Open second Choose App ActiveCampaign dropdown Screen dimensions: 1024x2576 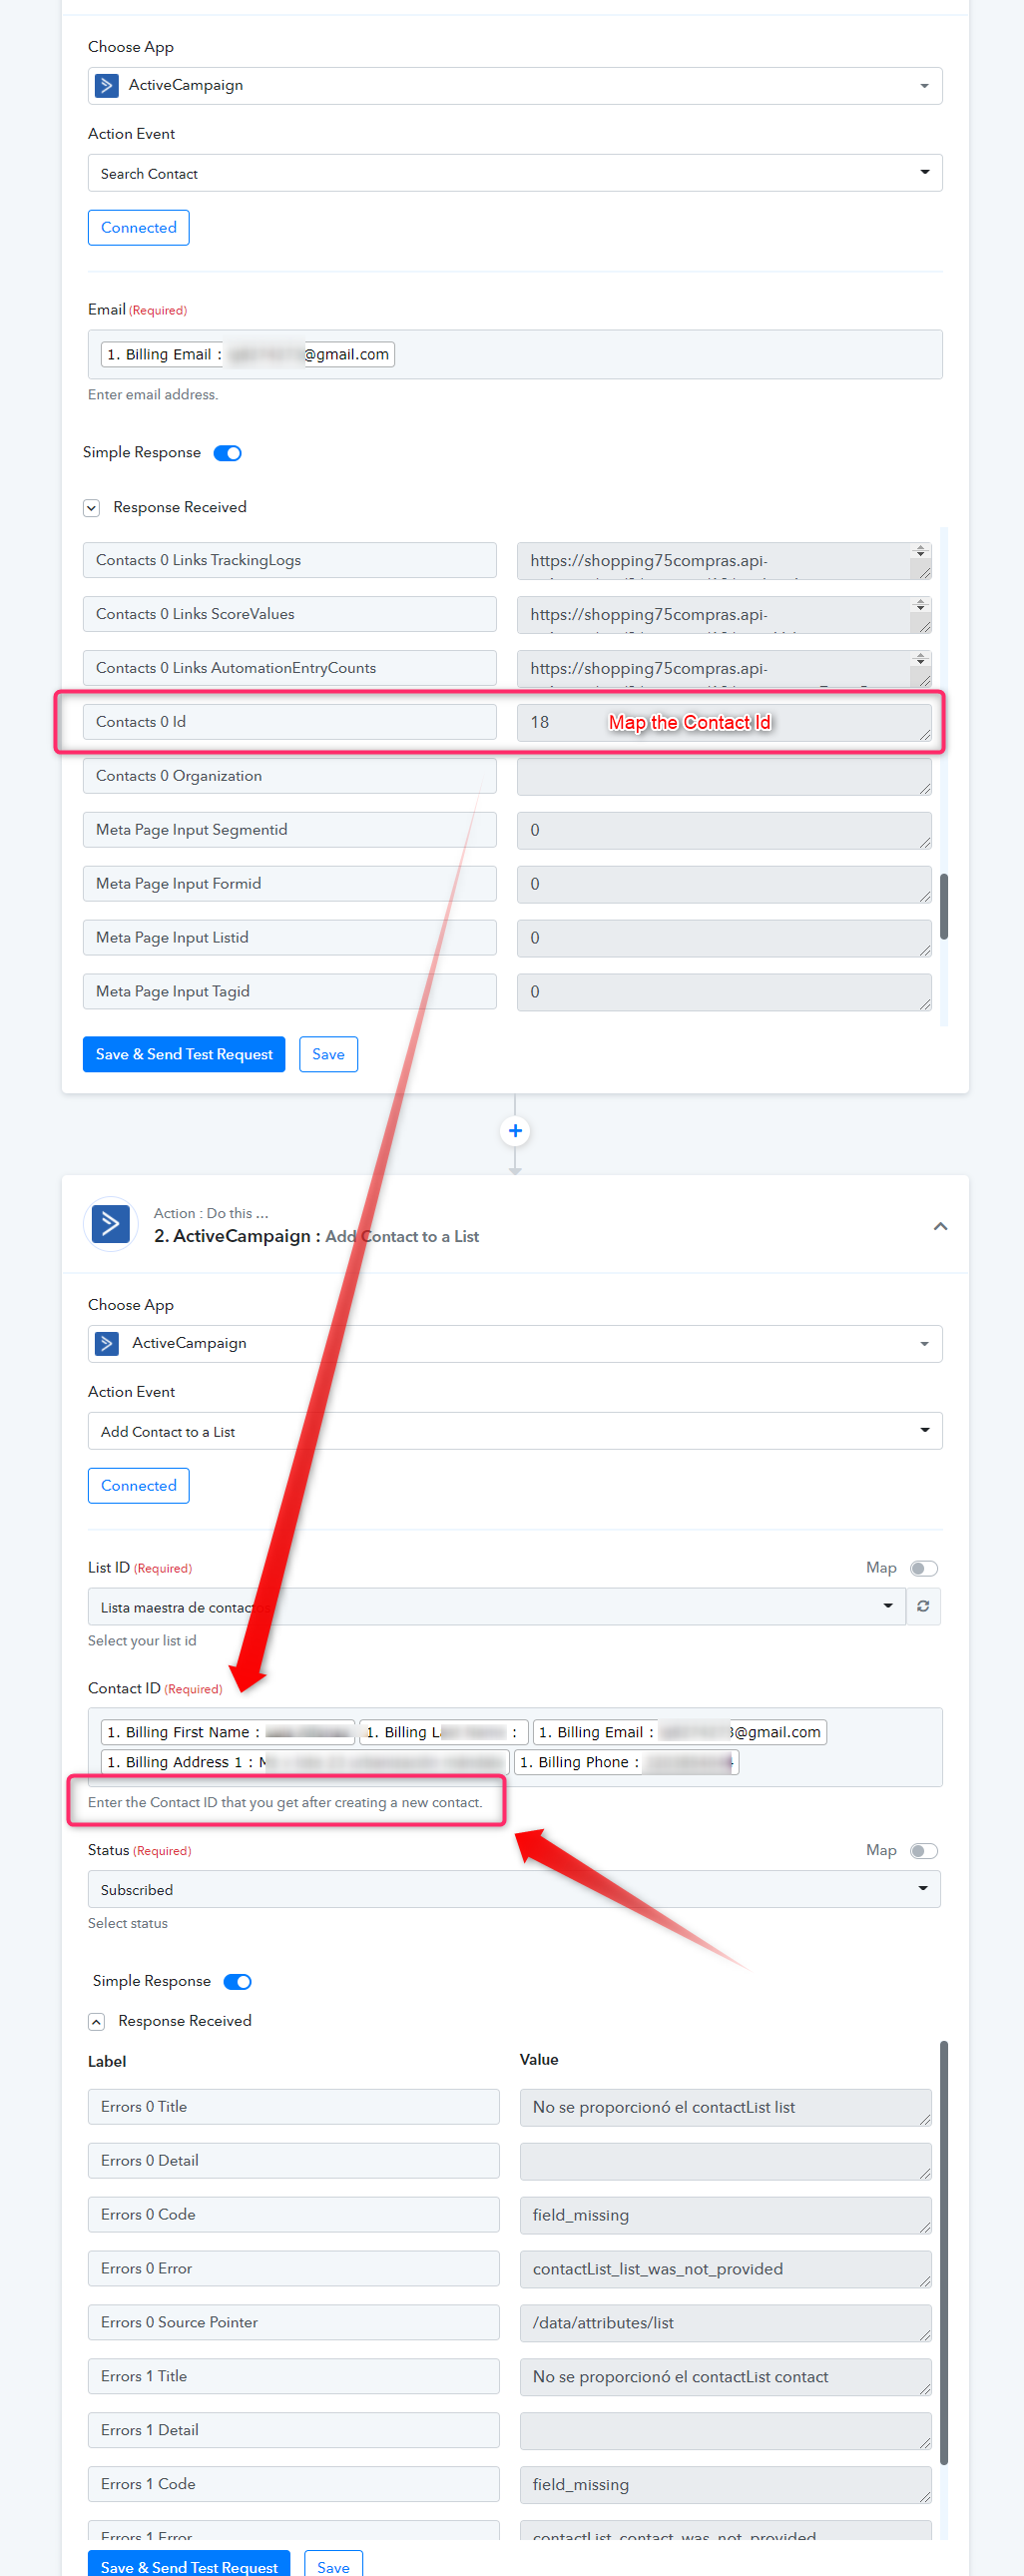click(515, 1344)
